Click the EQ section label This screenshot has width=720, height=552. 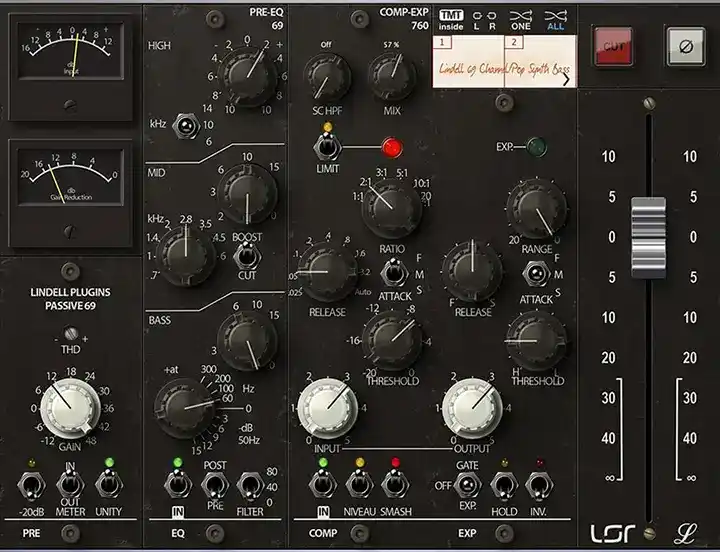[178, 533]
